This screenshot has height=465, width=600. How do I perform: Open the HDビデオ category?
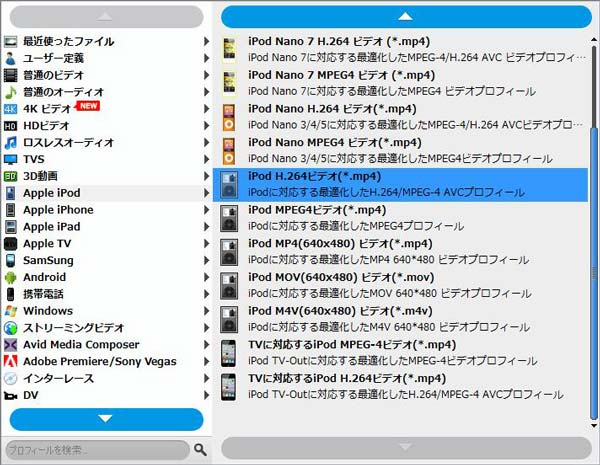pos(106,126)
